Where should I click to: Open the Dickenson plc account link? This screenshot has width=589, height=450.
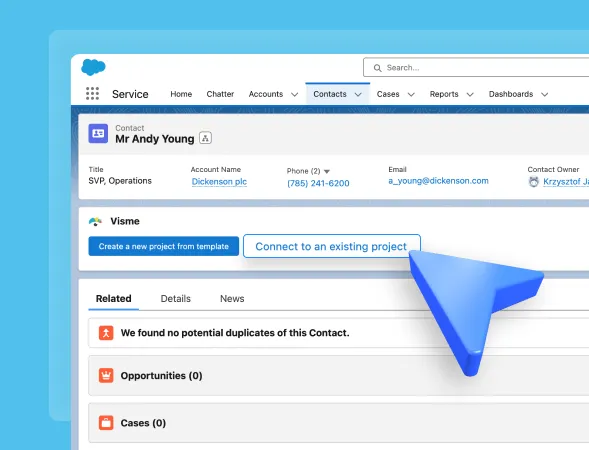pos(219,182)
